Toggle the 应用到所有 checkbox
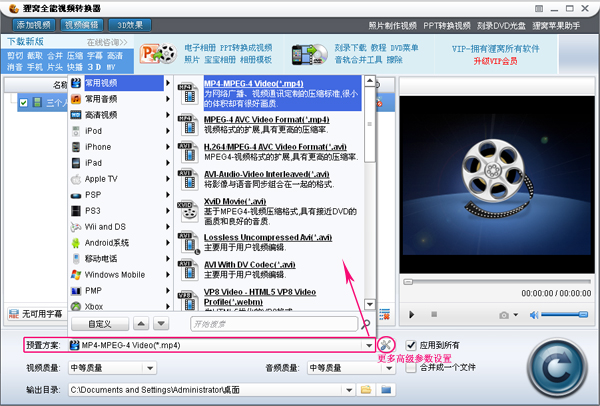Screen dimensions: 600x406 click(x=411, y=345)
